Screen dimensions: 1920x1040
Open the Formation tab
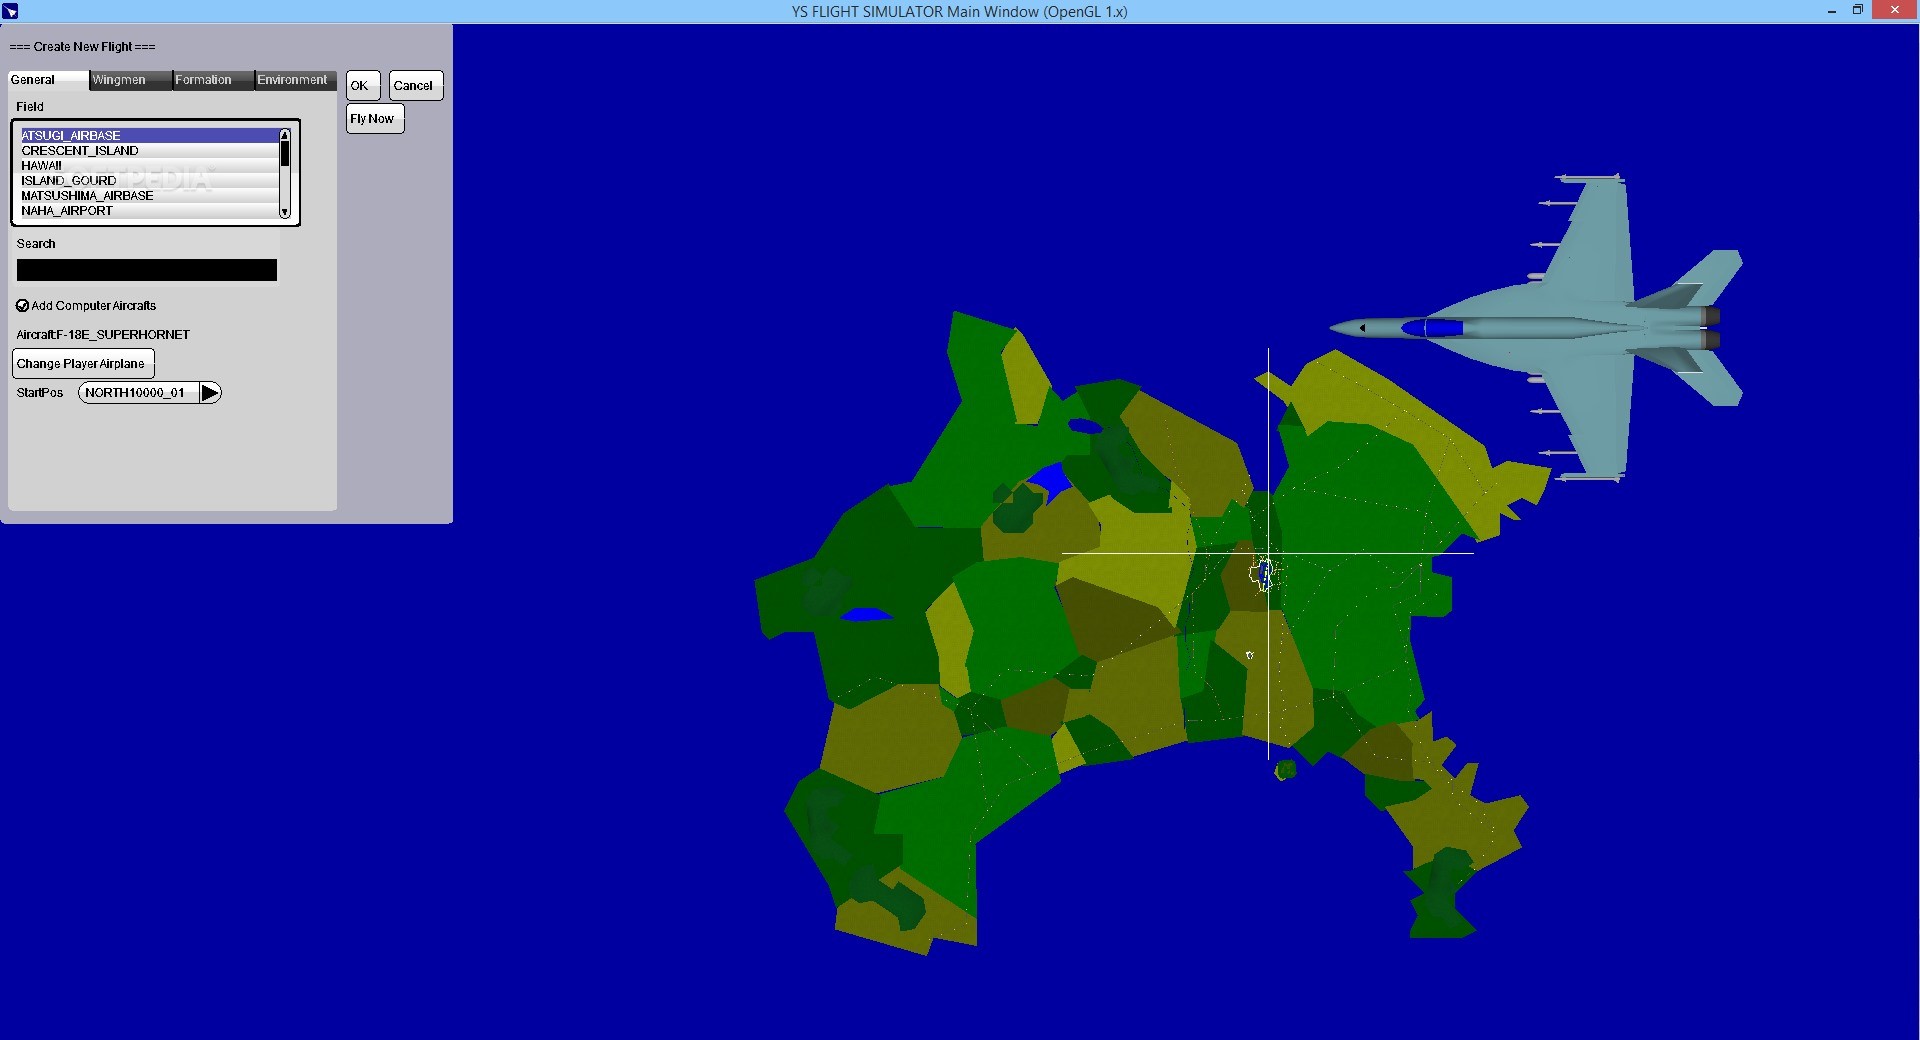tap(212, 80)
